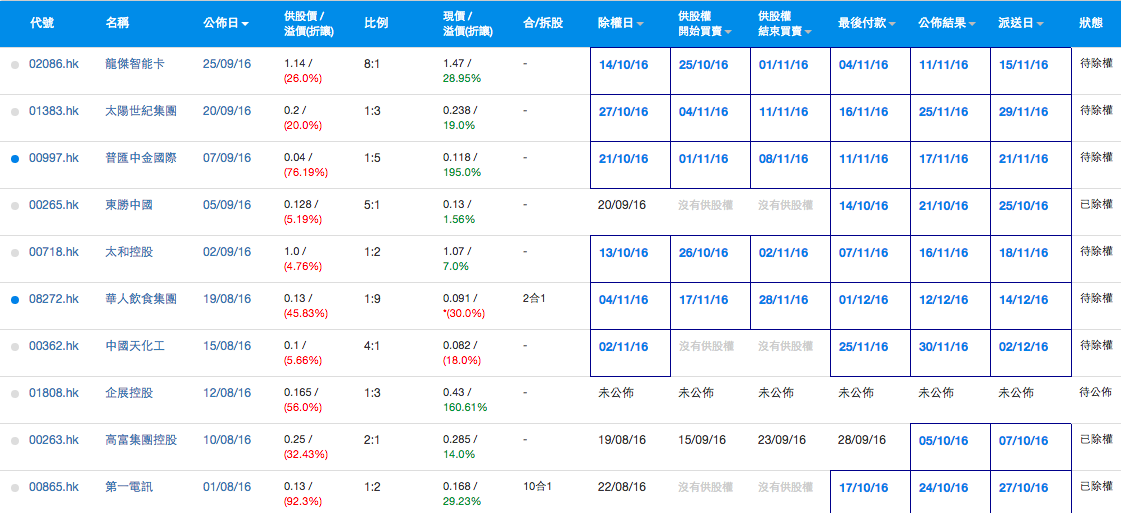1121x513 pixels.
Task: Click the 供股權結束買賣 column header
Action: (x=784, y=24)
